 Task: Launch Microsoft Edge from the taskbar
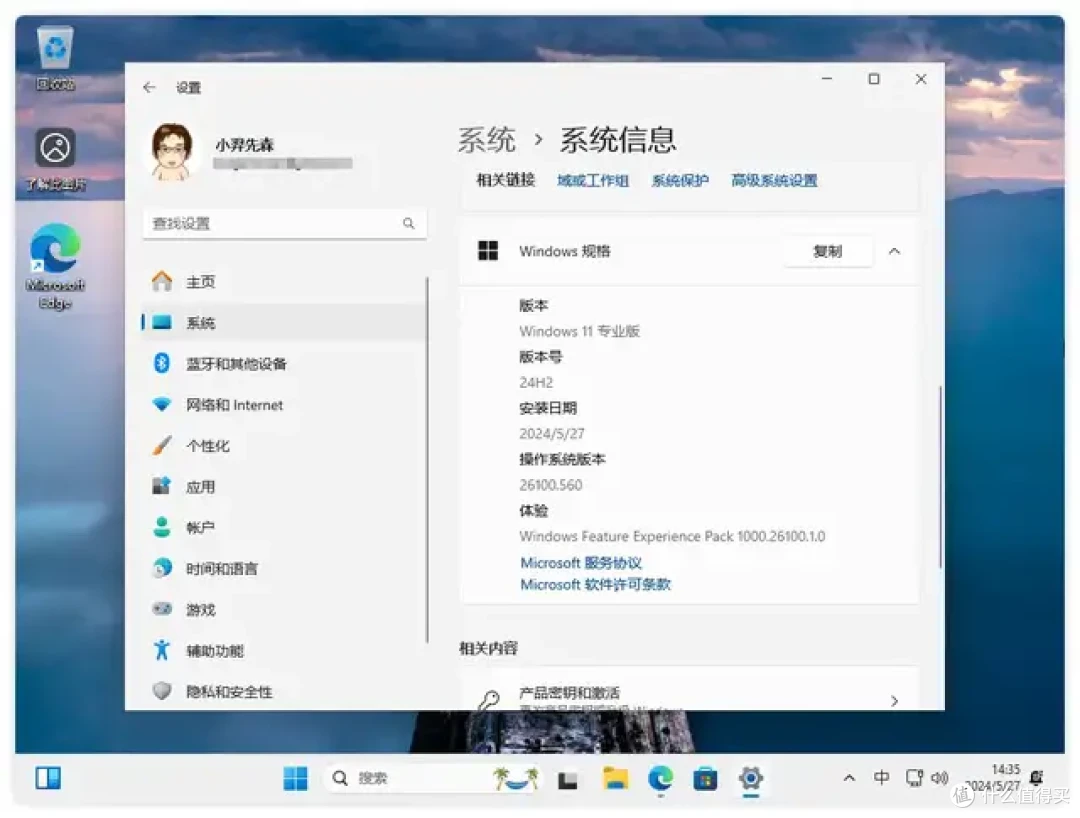click(660, 777)
